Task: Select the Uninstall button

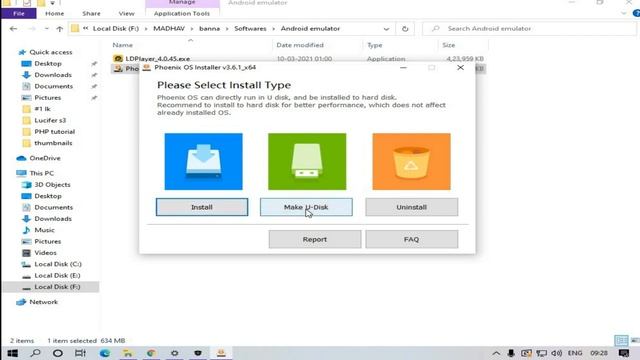Action: tap(411, 207)
